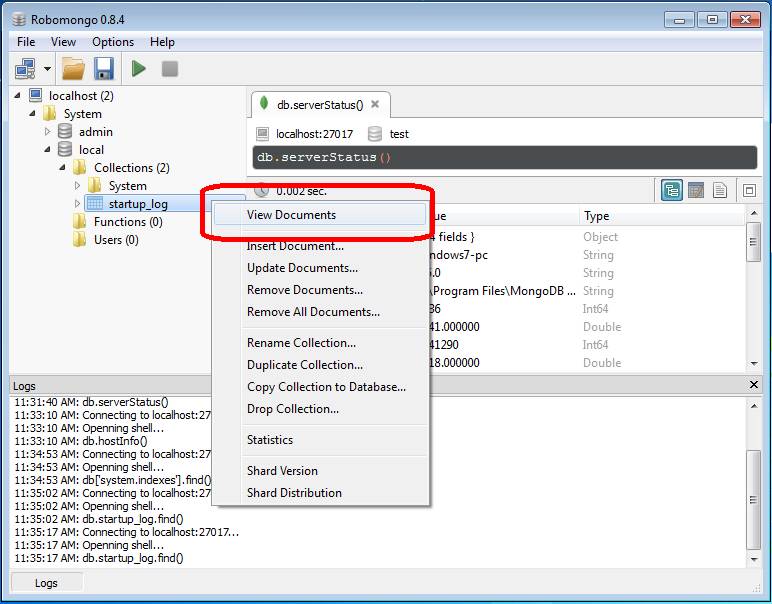Image resolution: width=772 pixels, height=604 pixels.
Task: Expand the admin database node
Action: click(x=47, y=132)
